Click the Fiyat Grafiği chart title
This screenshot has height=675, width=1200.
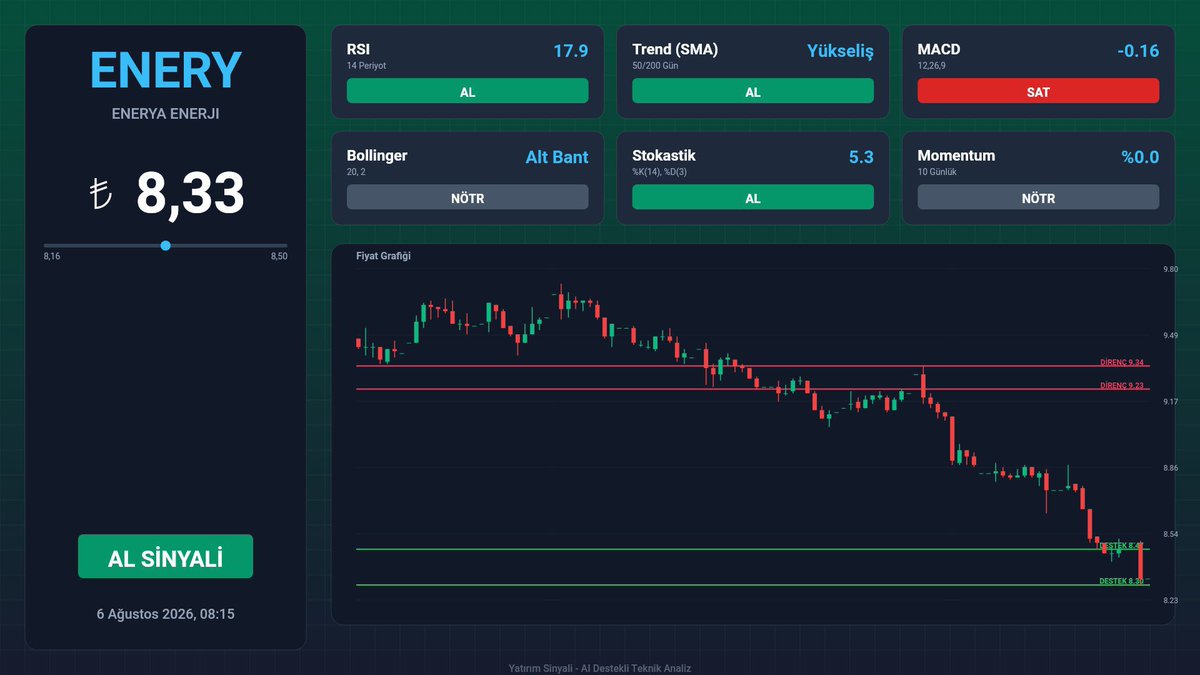pyautogui.click(x=383, y=256)
